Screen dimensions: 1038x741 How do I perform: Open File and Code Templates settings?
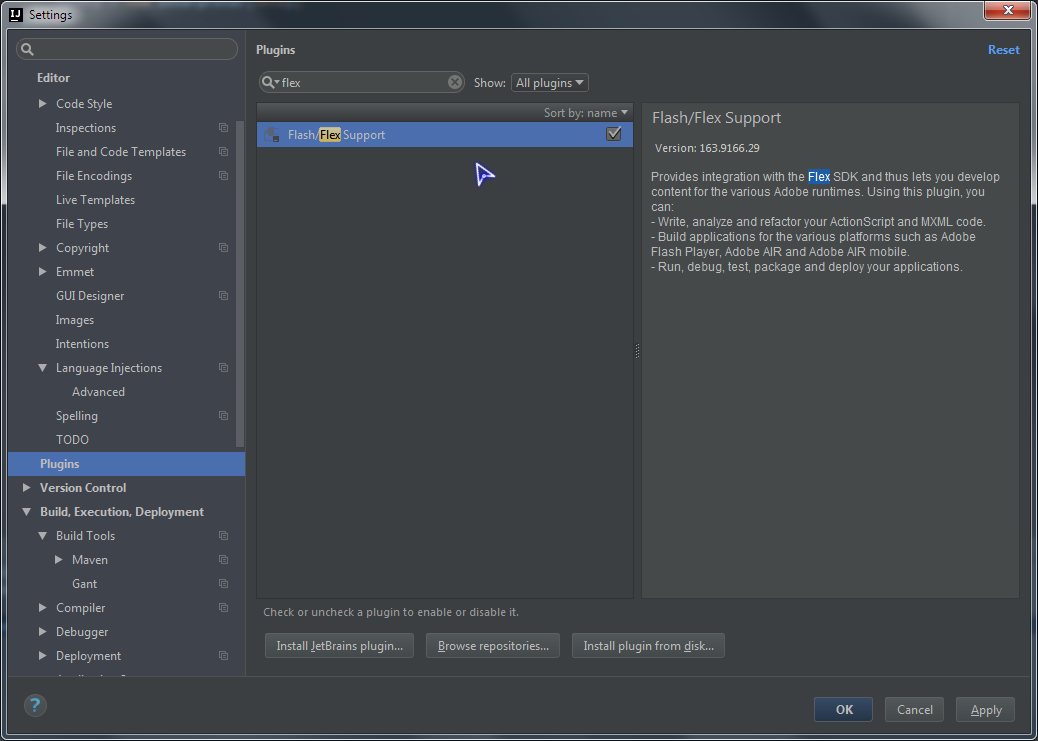click(121, 152)
